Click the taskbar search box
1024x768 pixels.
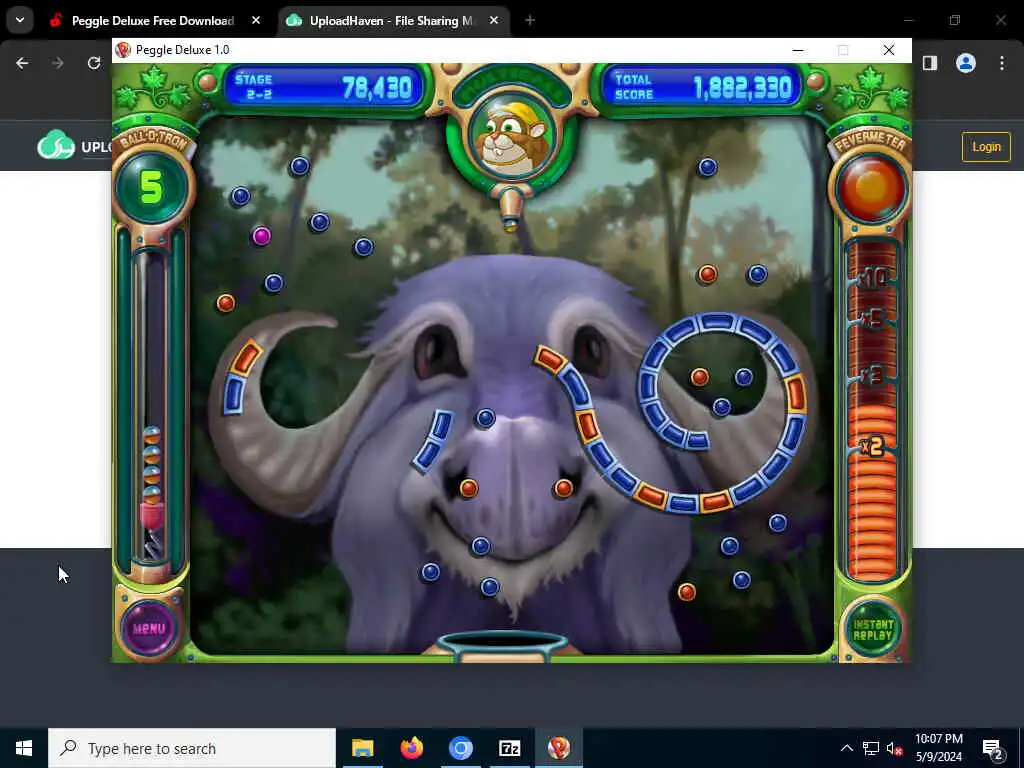[192, 748]
